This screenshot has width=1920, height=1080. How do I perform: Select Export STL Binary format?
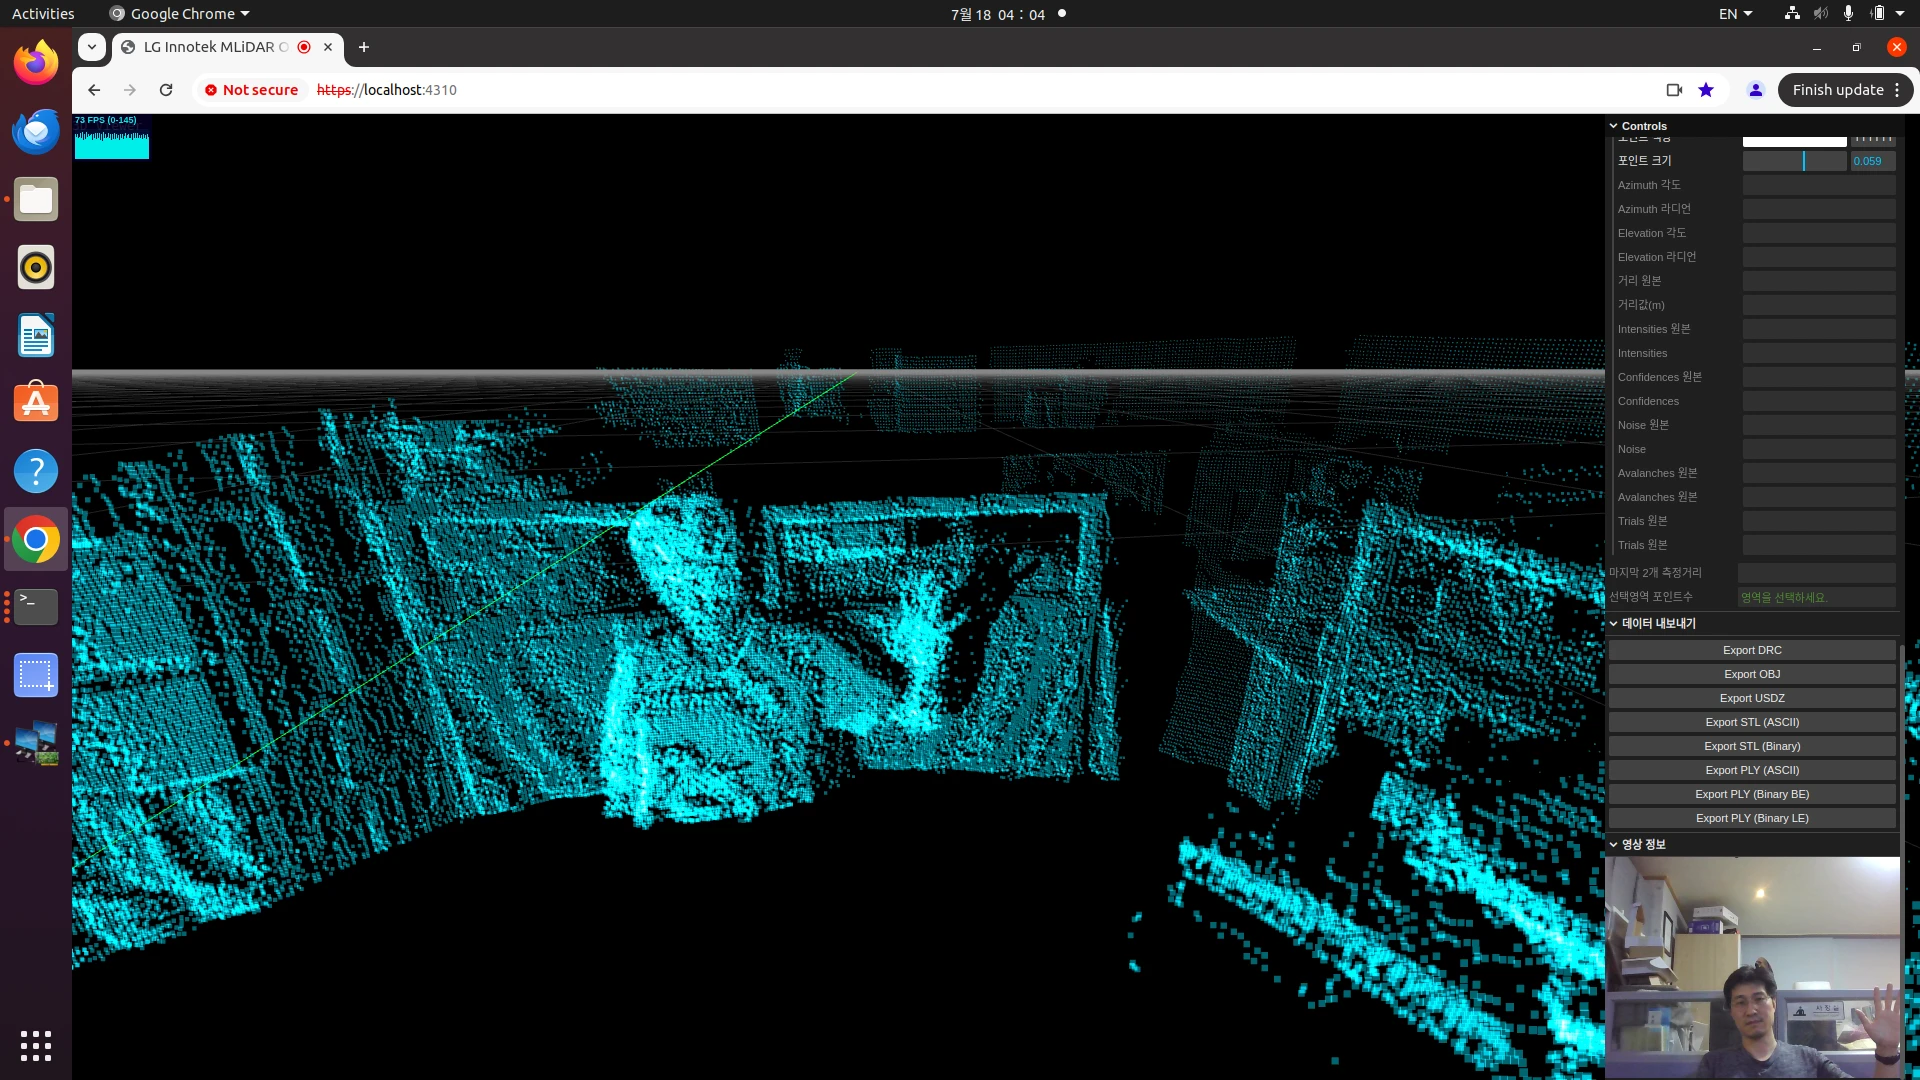1751,745
